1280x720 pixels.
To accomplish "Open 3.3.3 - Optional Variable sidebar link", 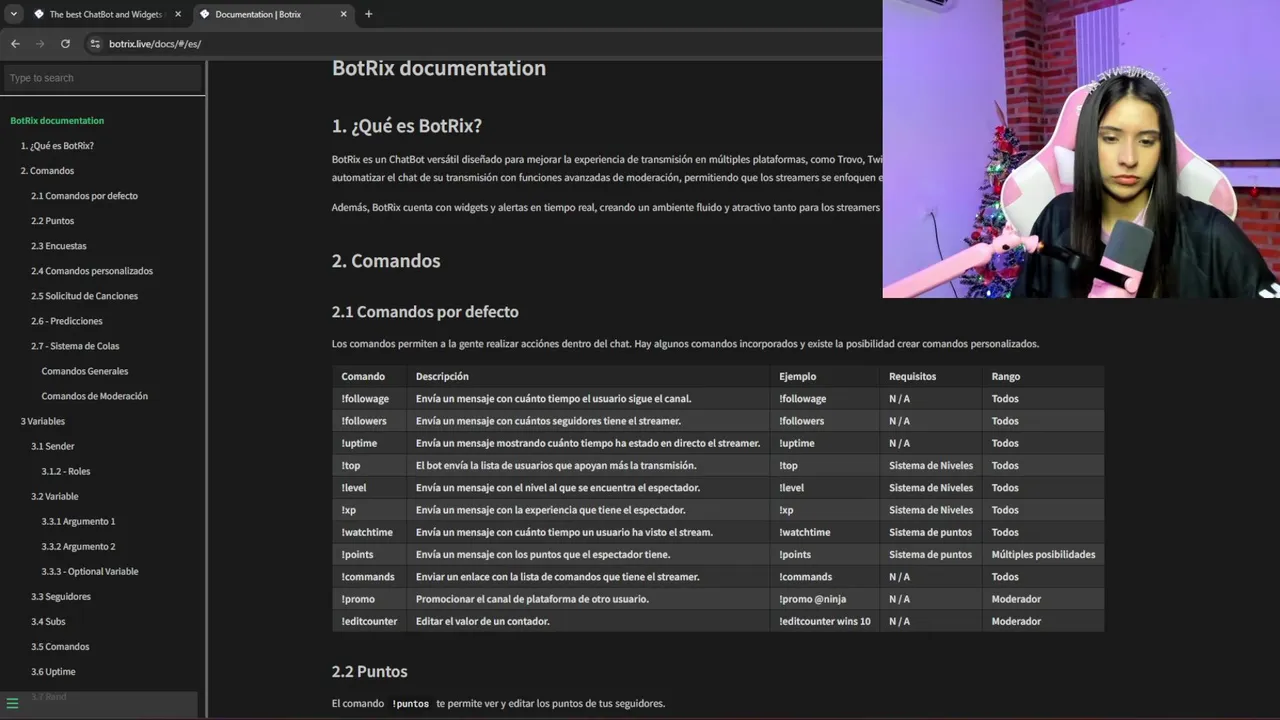I will tap(90, 571).
